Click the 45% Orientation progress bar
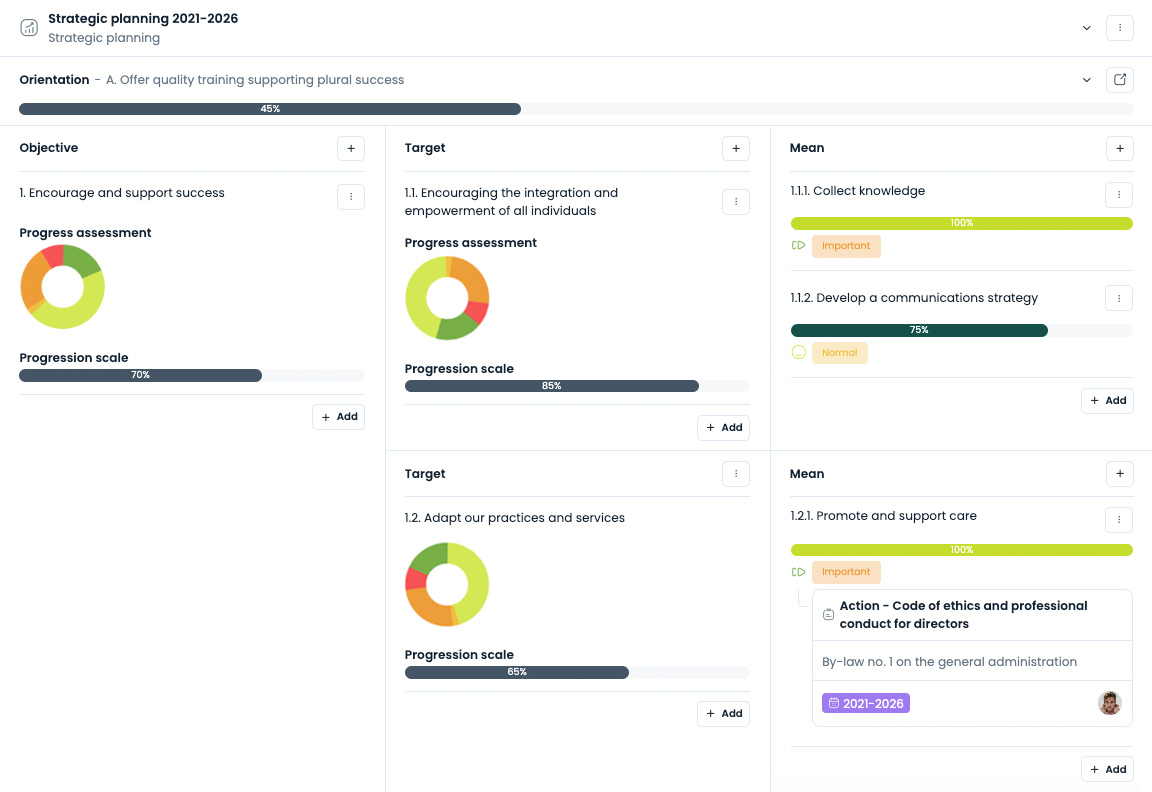This screenshot has height=792, width=1152. pos(270,108)
